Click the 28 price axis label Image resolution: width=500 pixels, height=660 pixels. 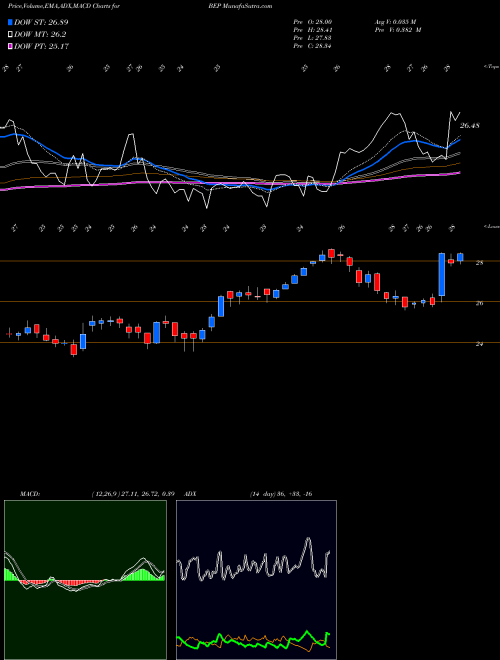tap(479, 263)
